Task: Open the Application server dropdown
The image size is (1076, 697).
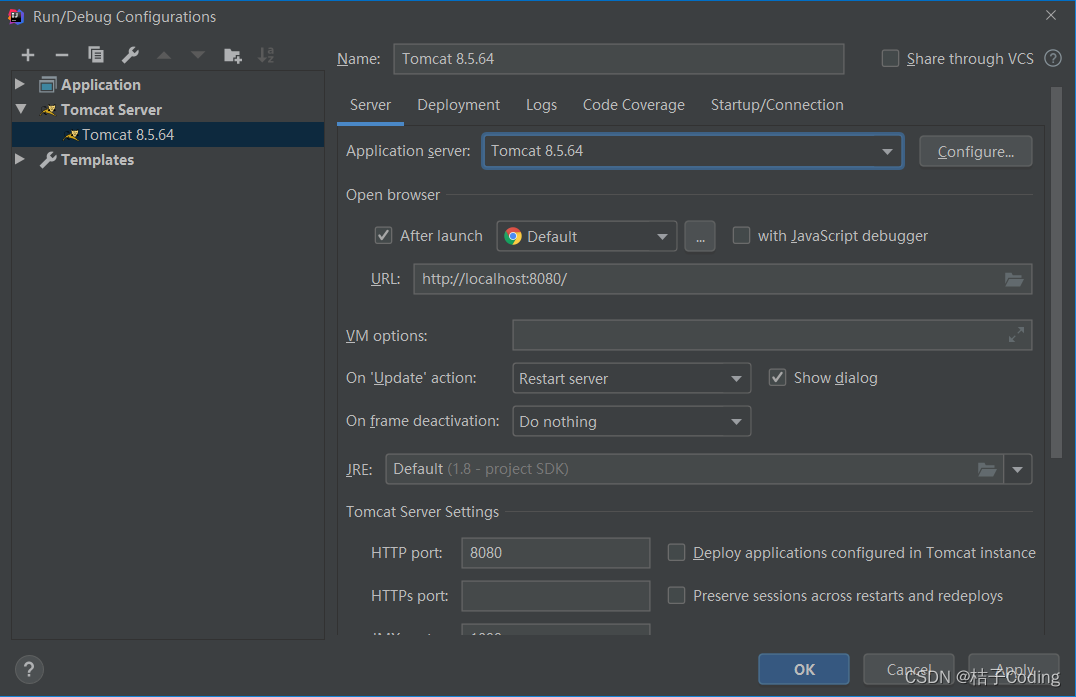Action: click(887, 151)
